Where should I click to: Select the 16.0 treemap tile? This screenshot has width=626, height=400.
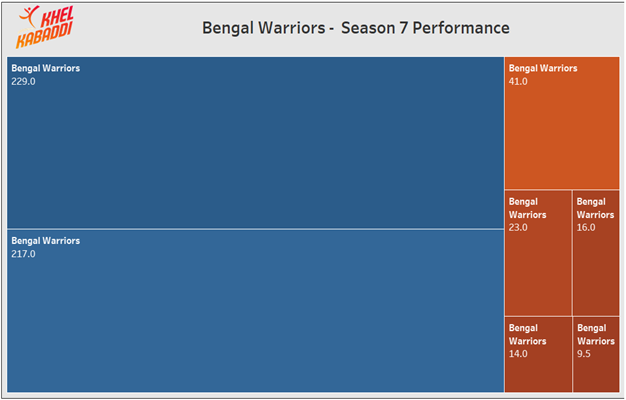tap(596, 253)
